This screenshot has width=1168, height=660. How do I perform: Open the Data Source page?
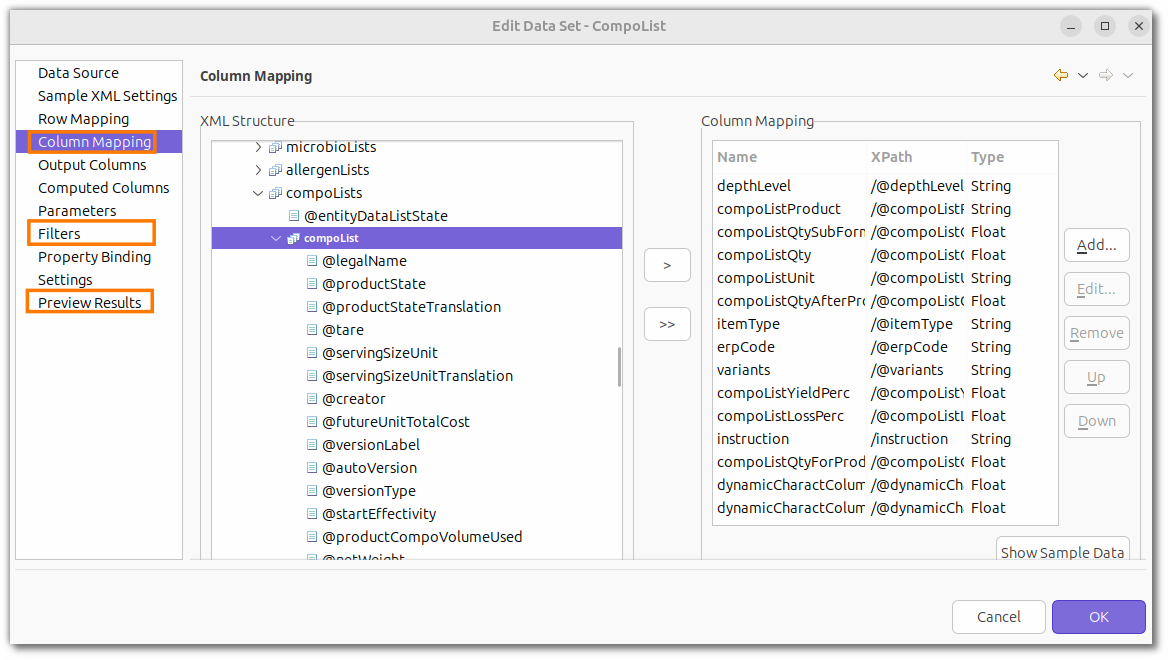point(78,73)
